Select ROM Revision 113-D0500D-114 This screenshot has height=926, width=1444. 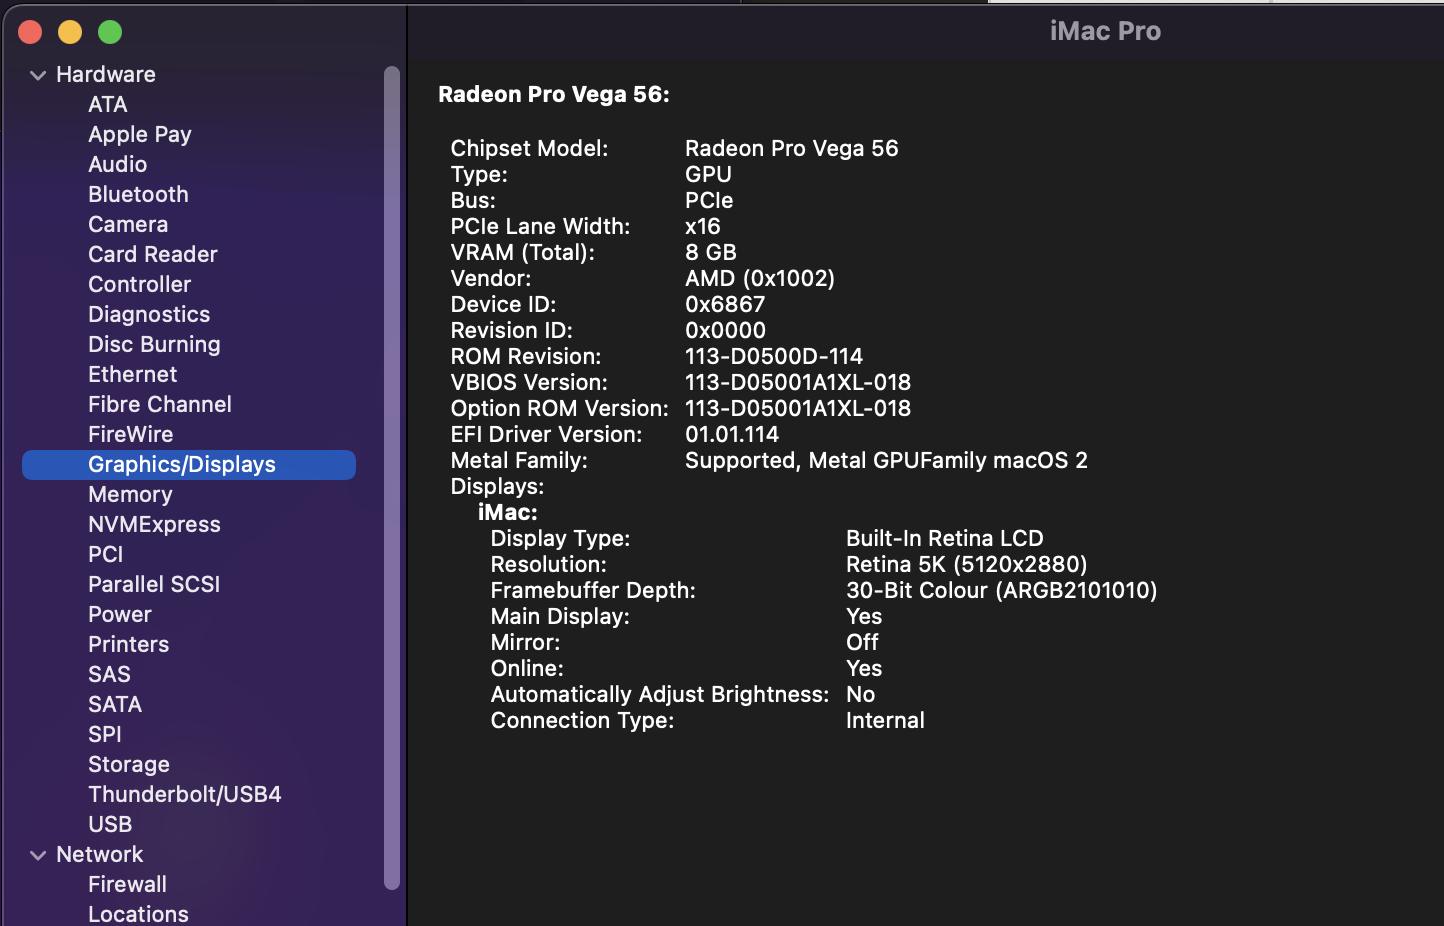coord(773,356)
